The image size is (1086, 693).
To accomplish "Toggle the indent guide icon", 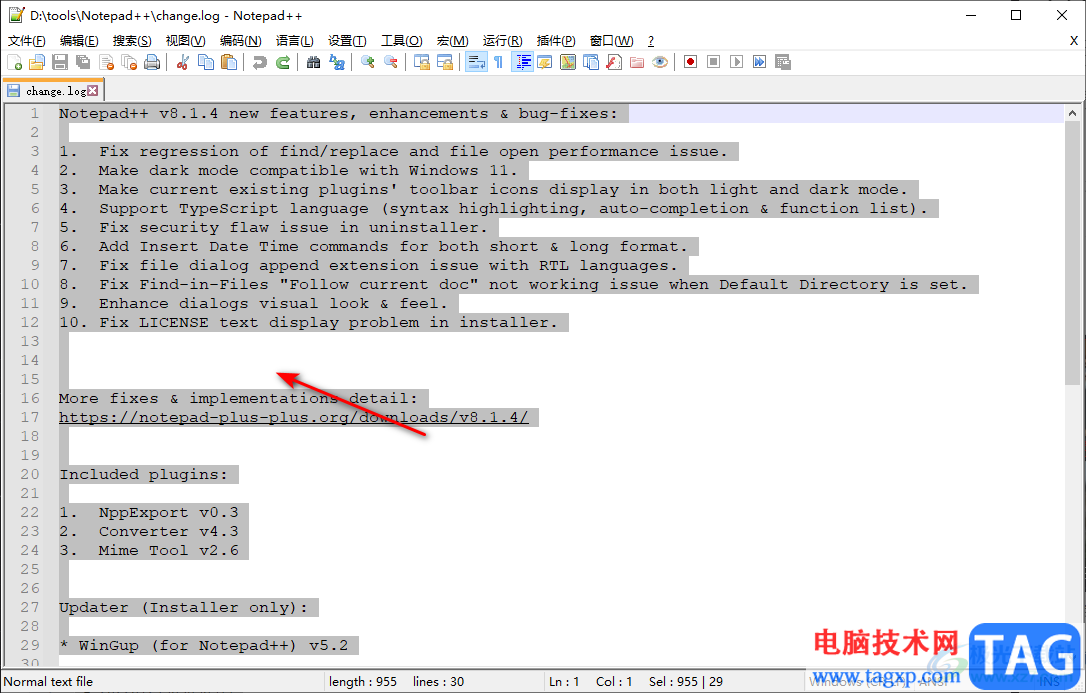I will 522,62.
